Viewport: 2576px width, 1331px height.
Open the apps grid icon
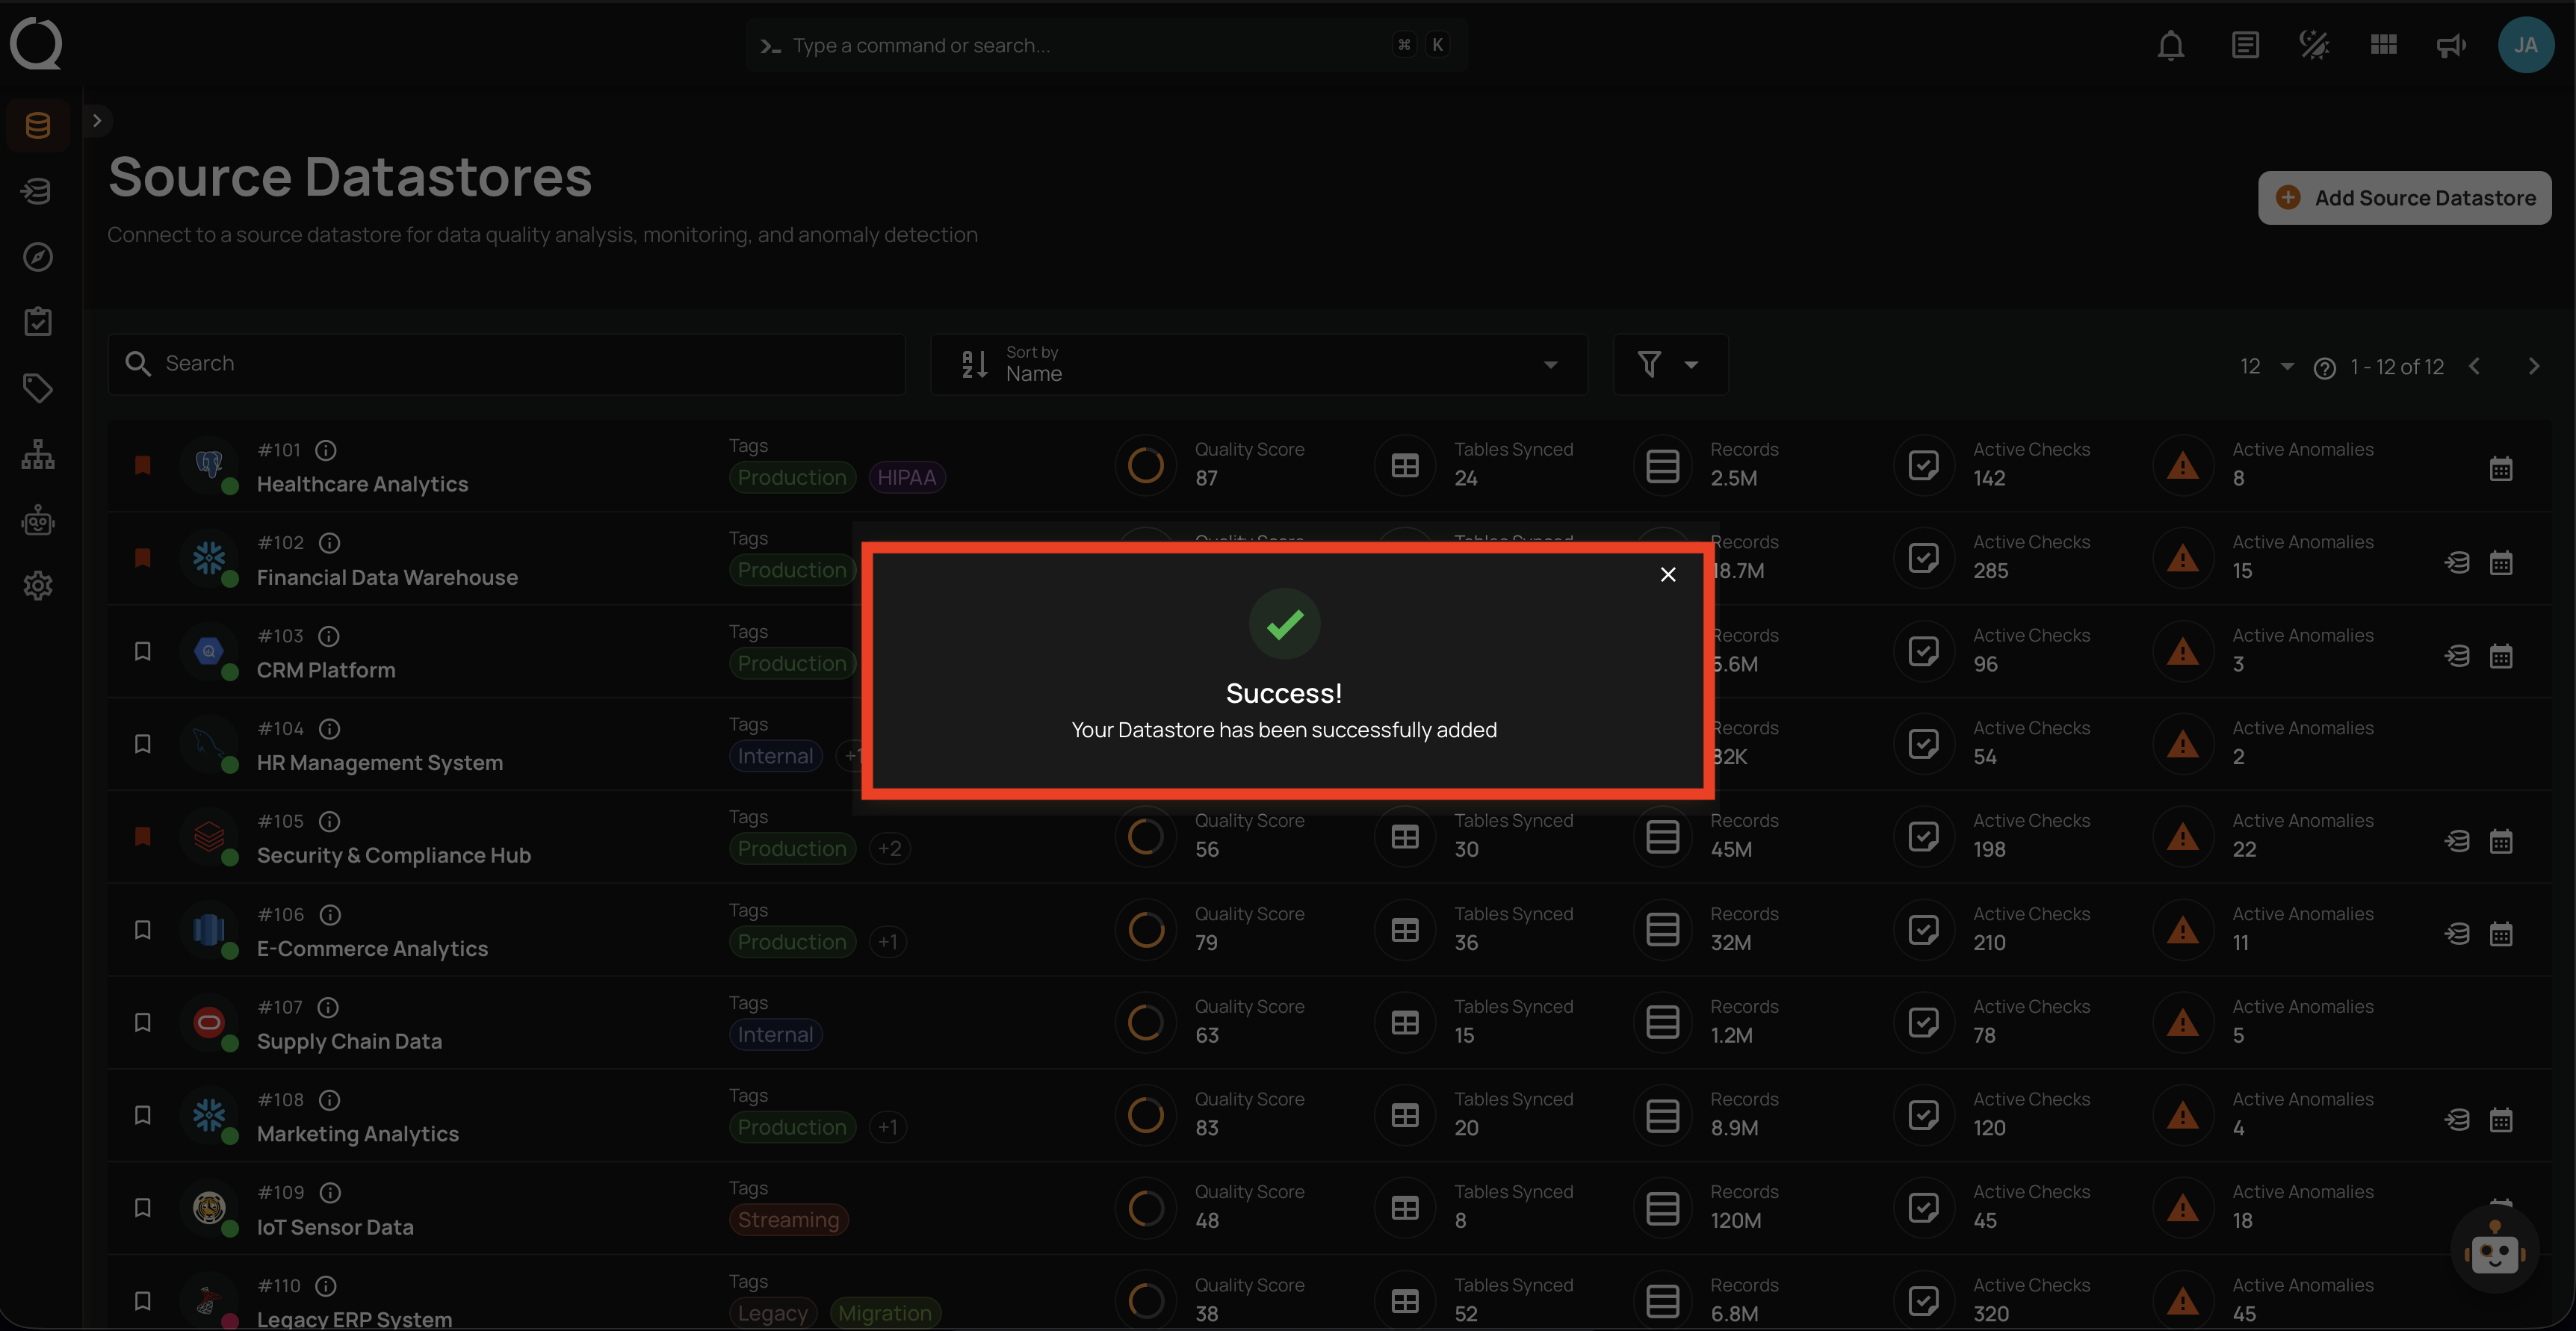click(x=2383, y=46)
